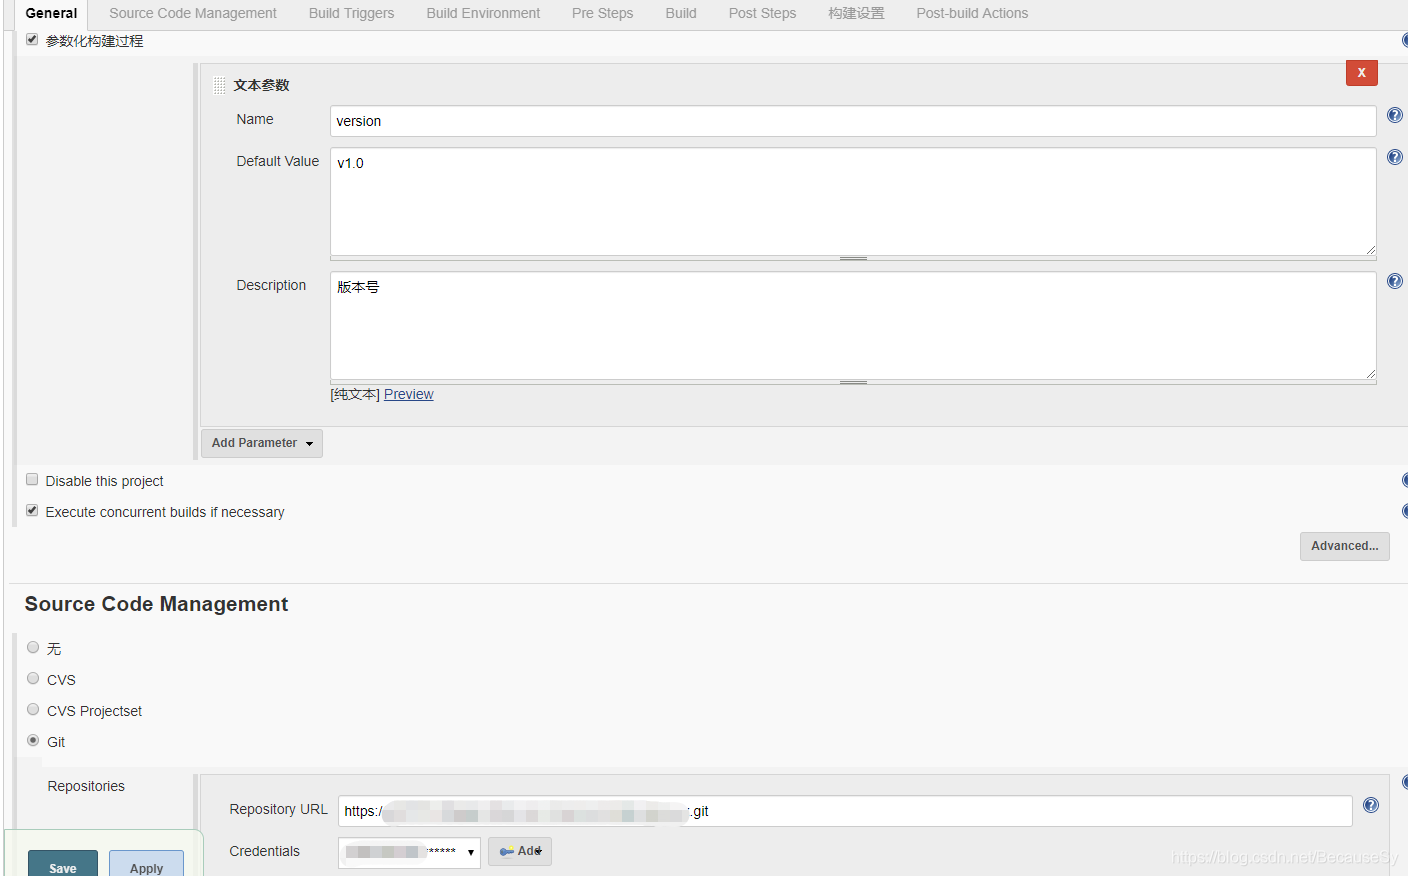Grab the drag handle beside 文本参数

coord(220,85)
